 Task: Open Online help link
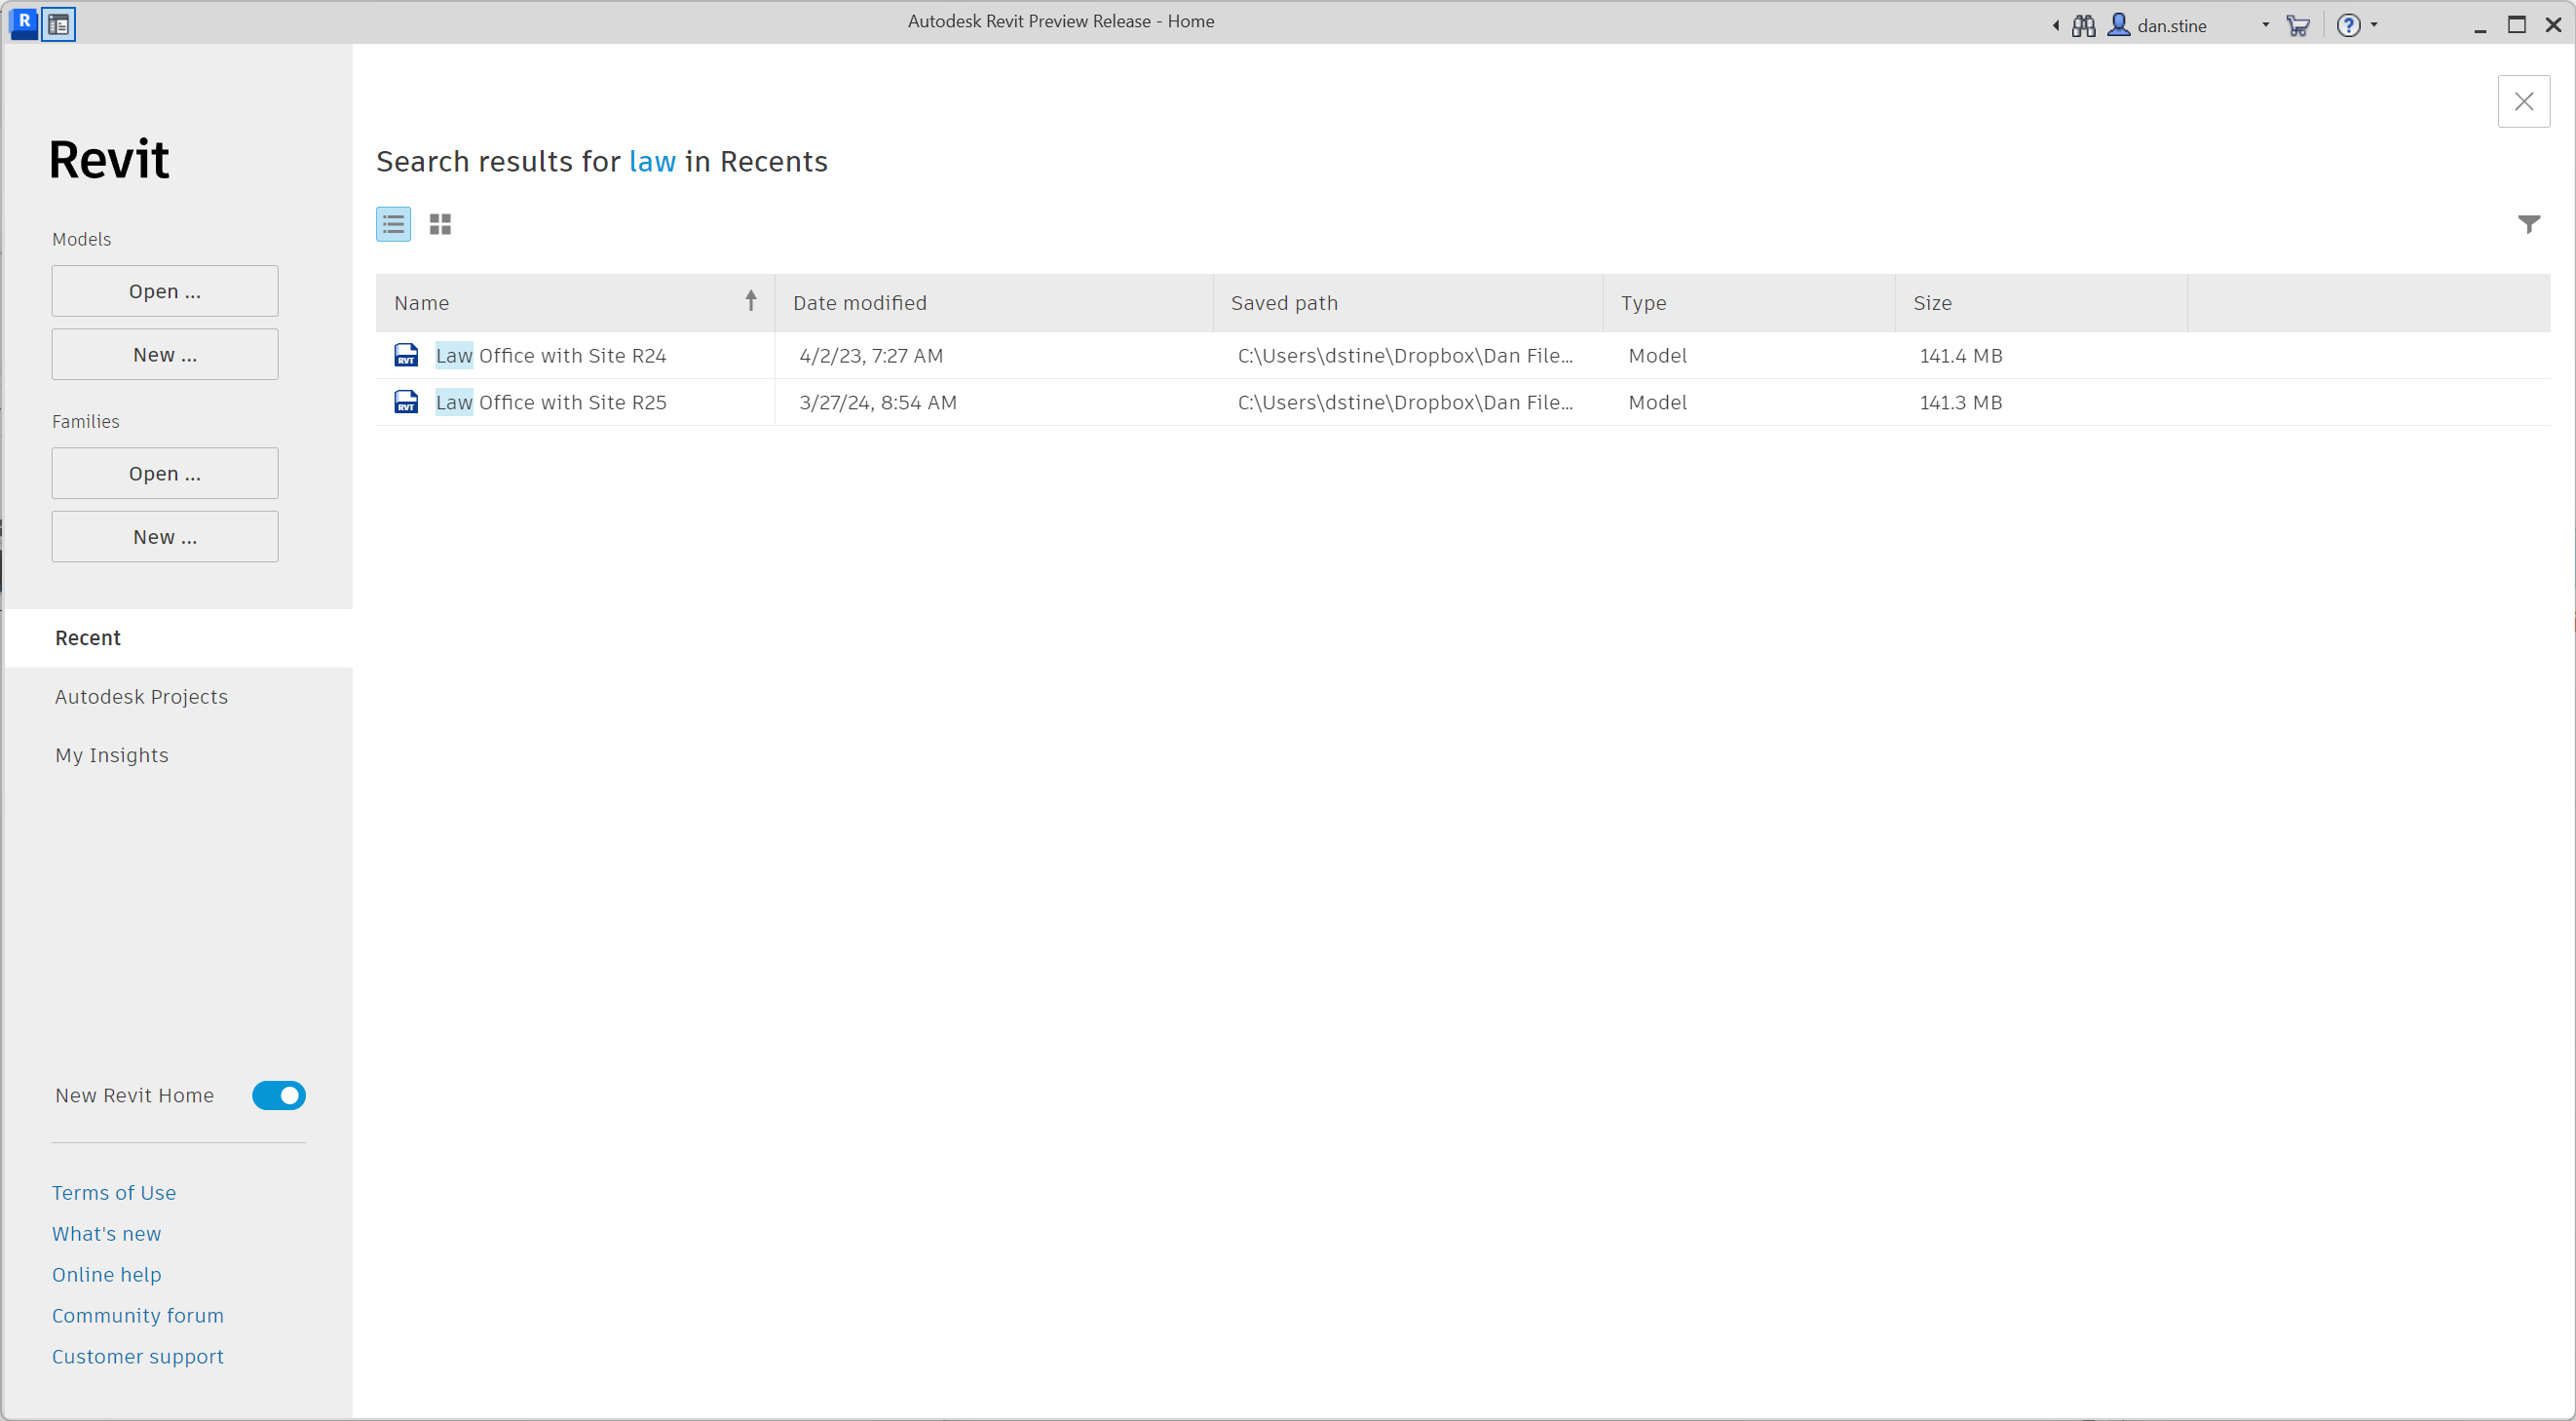pos(106,1274)
